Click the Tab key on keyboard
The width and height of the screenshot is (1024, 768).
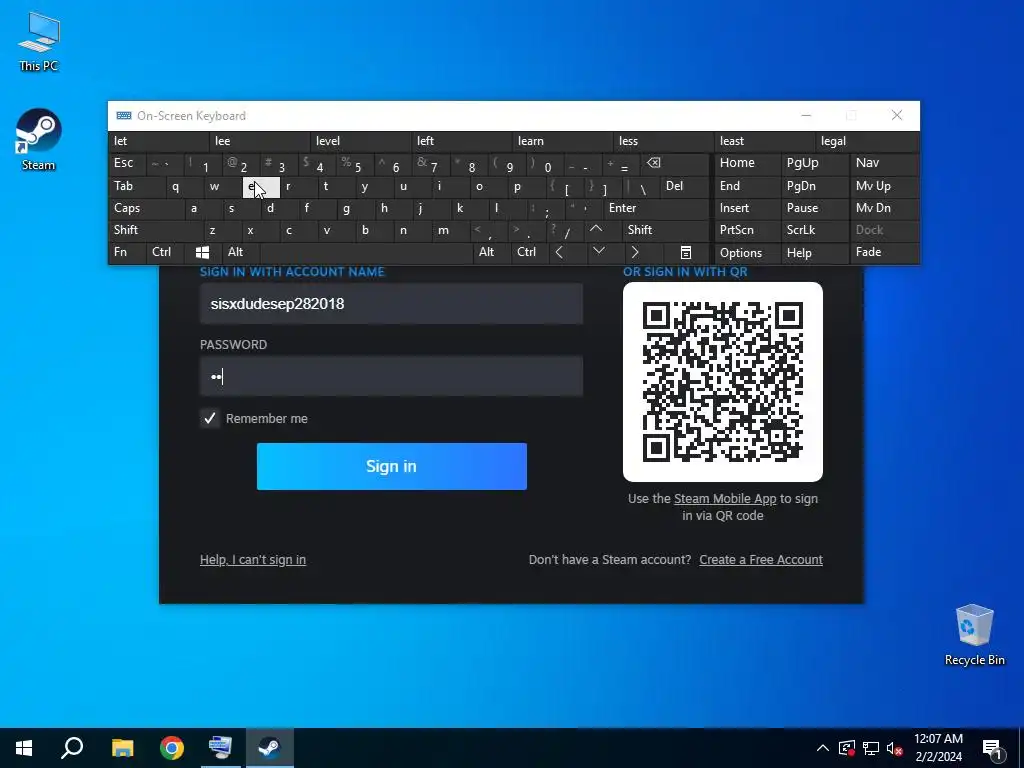pos(137,186)
